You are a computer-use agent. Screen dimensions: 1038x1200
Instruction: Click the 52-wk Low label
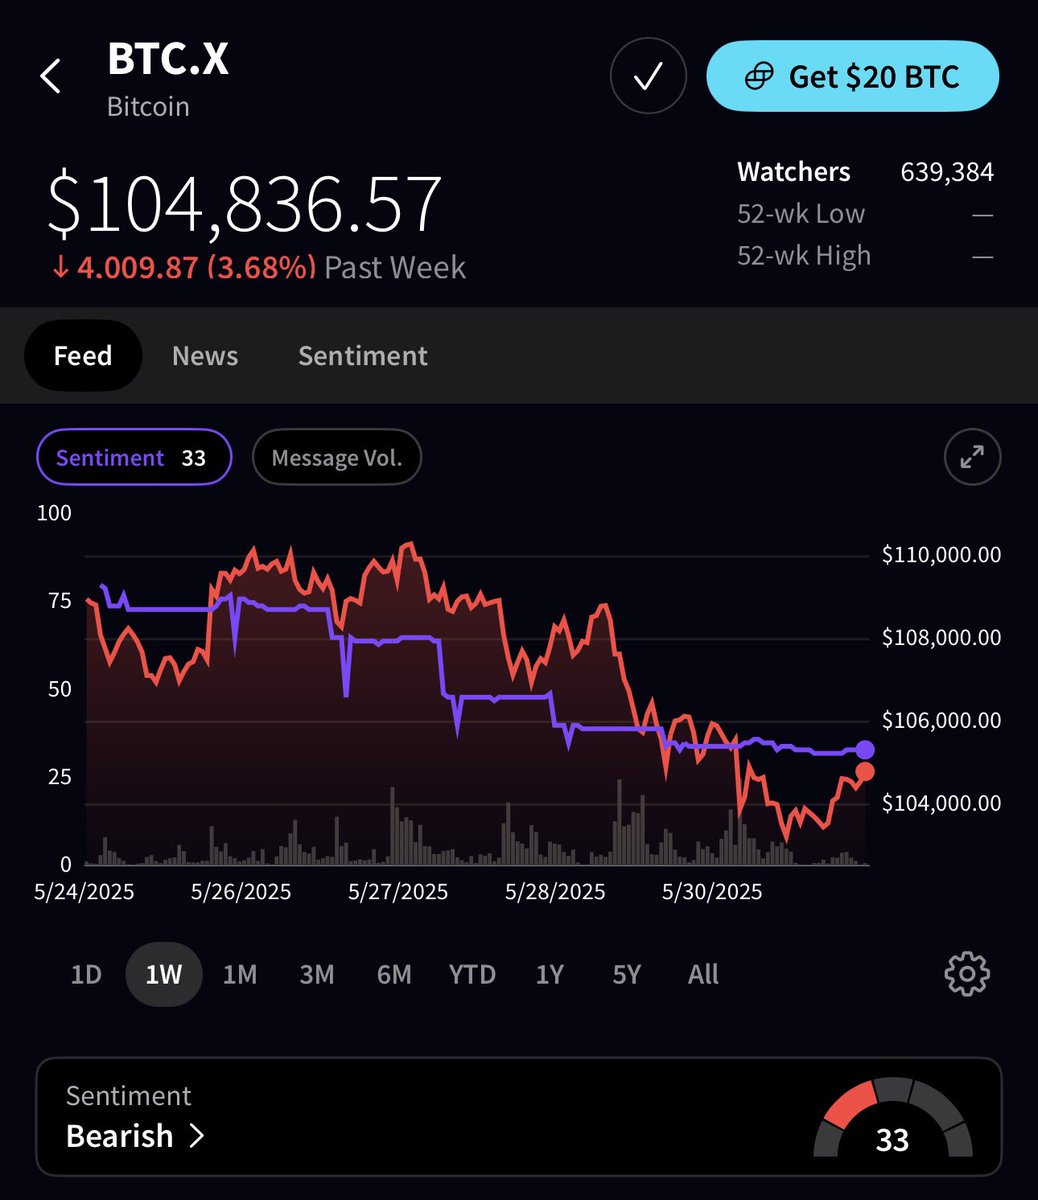(801, 214)
